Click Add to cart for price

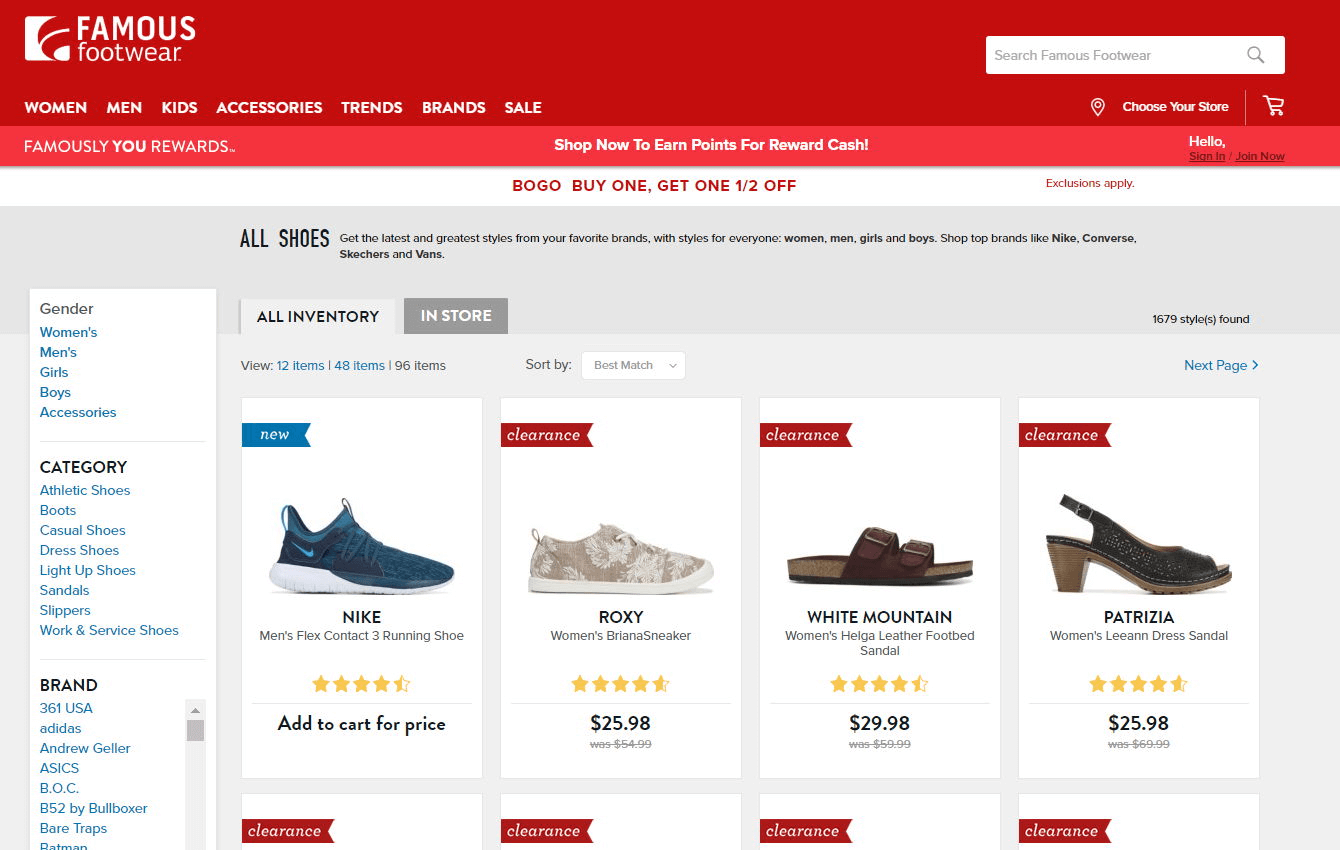pyautogui.click(x=361, y=724)
